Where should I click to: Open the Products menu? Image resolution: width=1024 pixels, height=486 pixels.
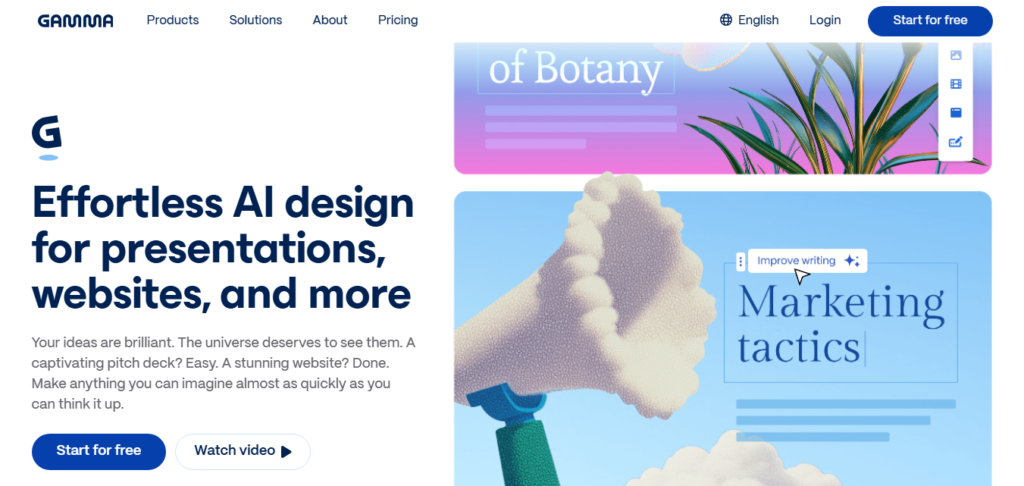[172, 20]
